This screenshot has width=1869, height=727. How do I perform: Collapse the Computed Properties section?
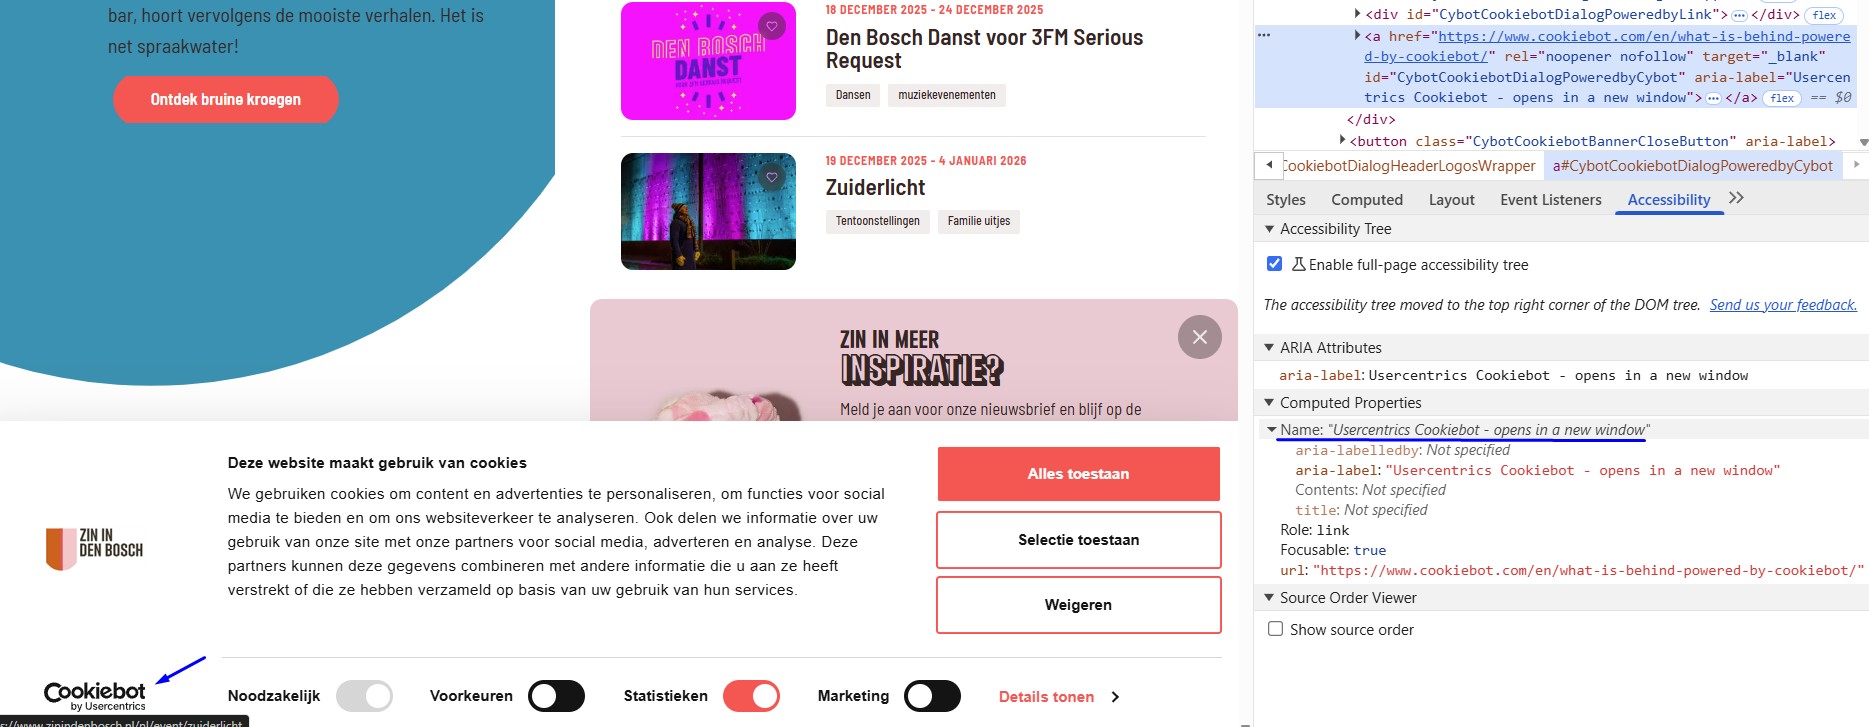tap(1269, 403)
